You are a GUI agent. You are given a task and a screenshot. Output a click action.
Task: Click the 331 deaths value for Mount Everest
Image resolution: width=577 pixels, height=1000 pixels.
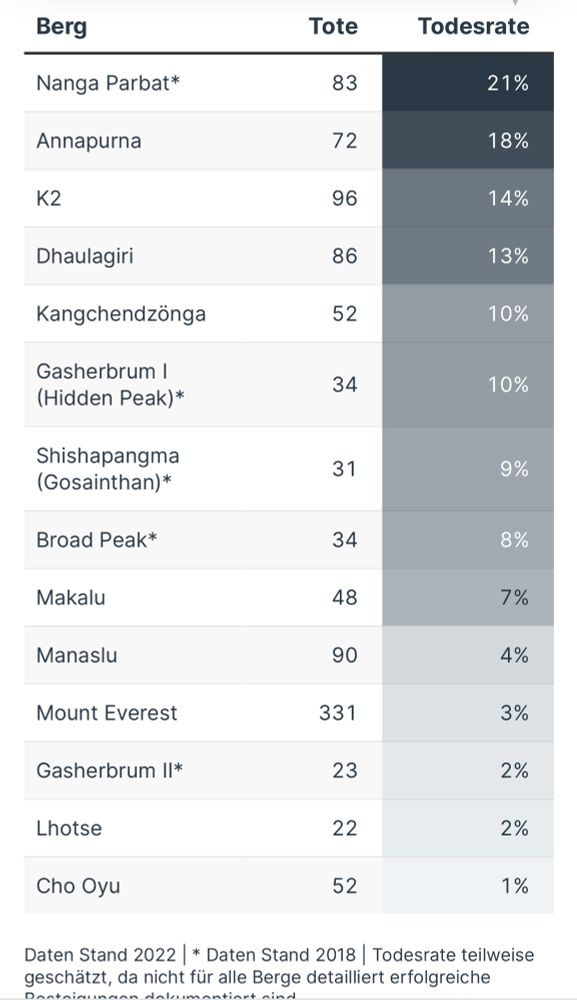[x=338, y=713]
